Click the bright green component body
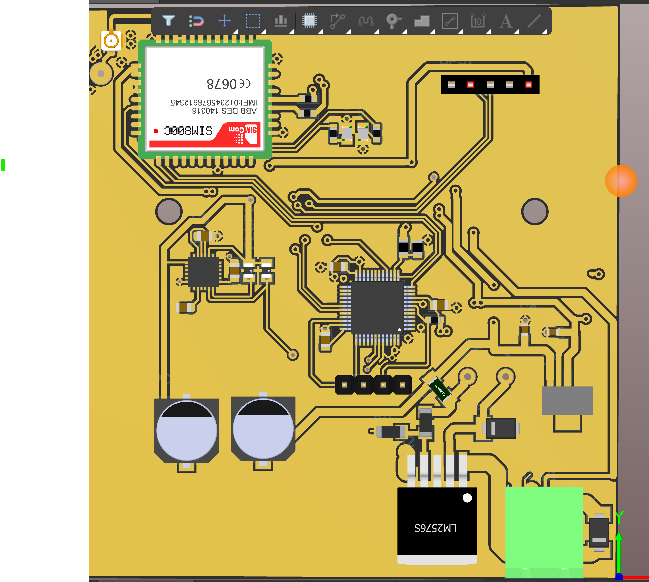 (543, 531)
